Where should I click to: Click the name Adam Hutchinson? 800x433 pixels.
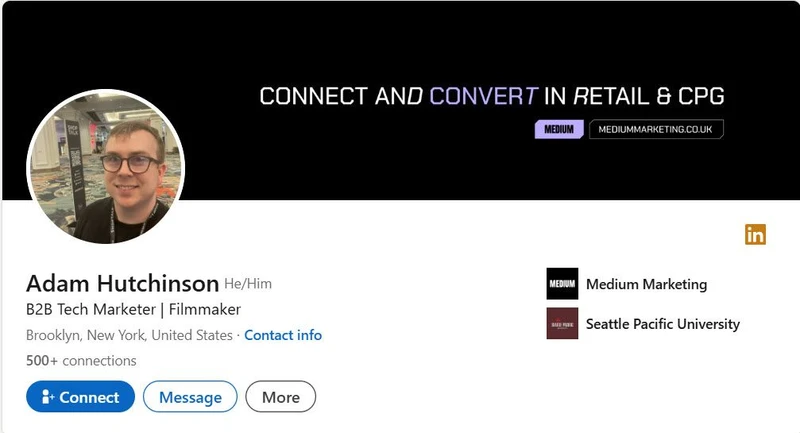point(122,282)
